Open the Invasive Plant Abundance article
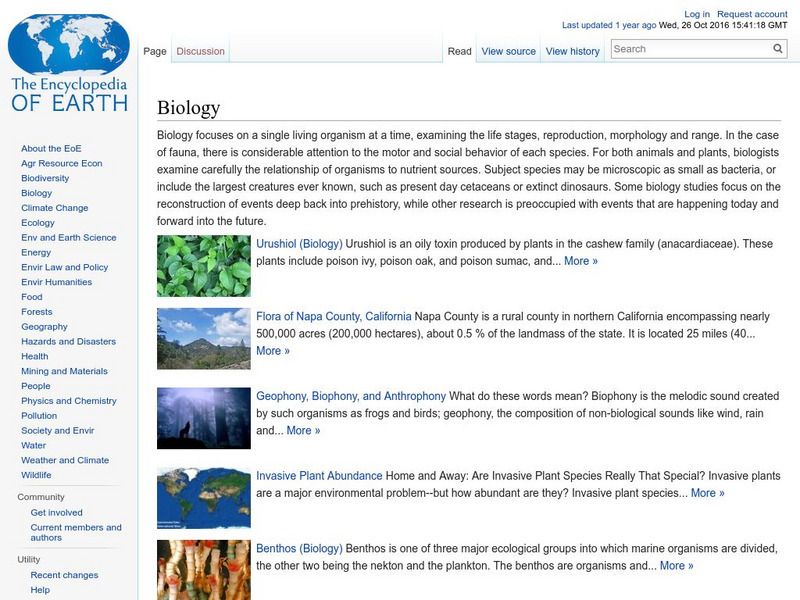Screen dimensions: 800x600 click(x=319, y=476)
